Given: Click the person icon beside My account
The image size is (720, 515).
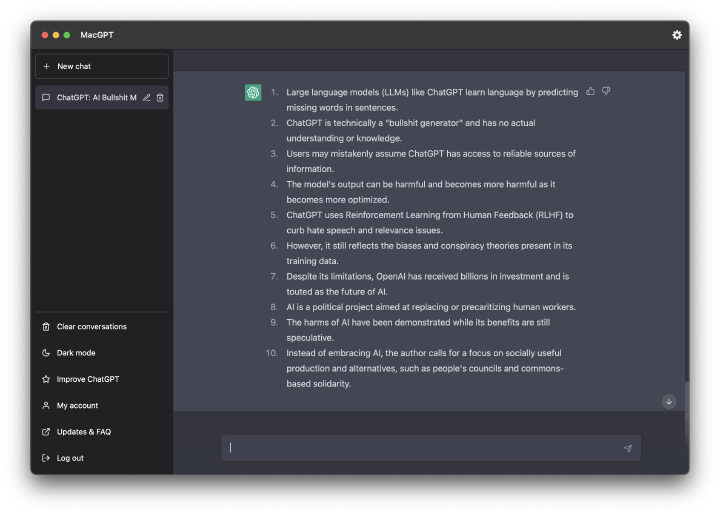Looking at the screenshot, I should pyautogui.click(x=46, y=405).
